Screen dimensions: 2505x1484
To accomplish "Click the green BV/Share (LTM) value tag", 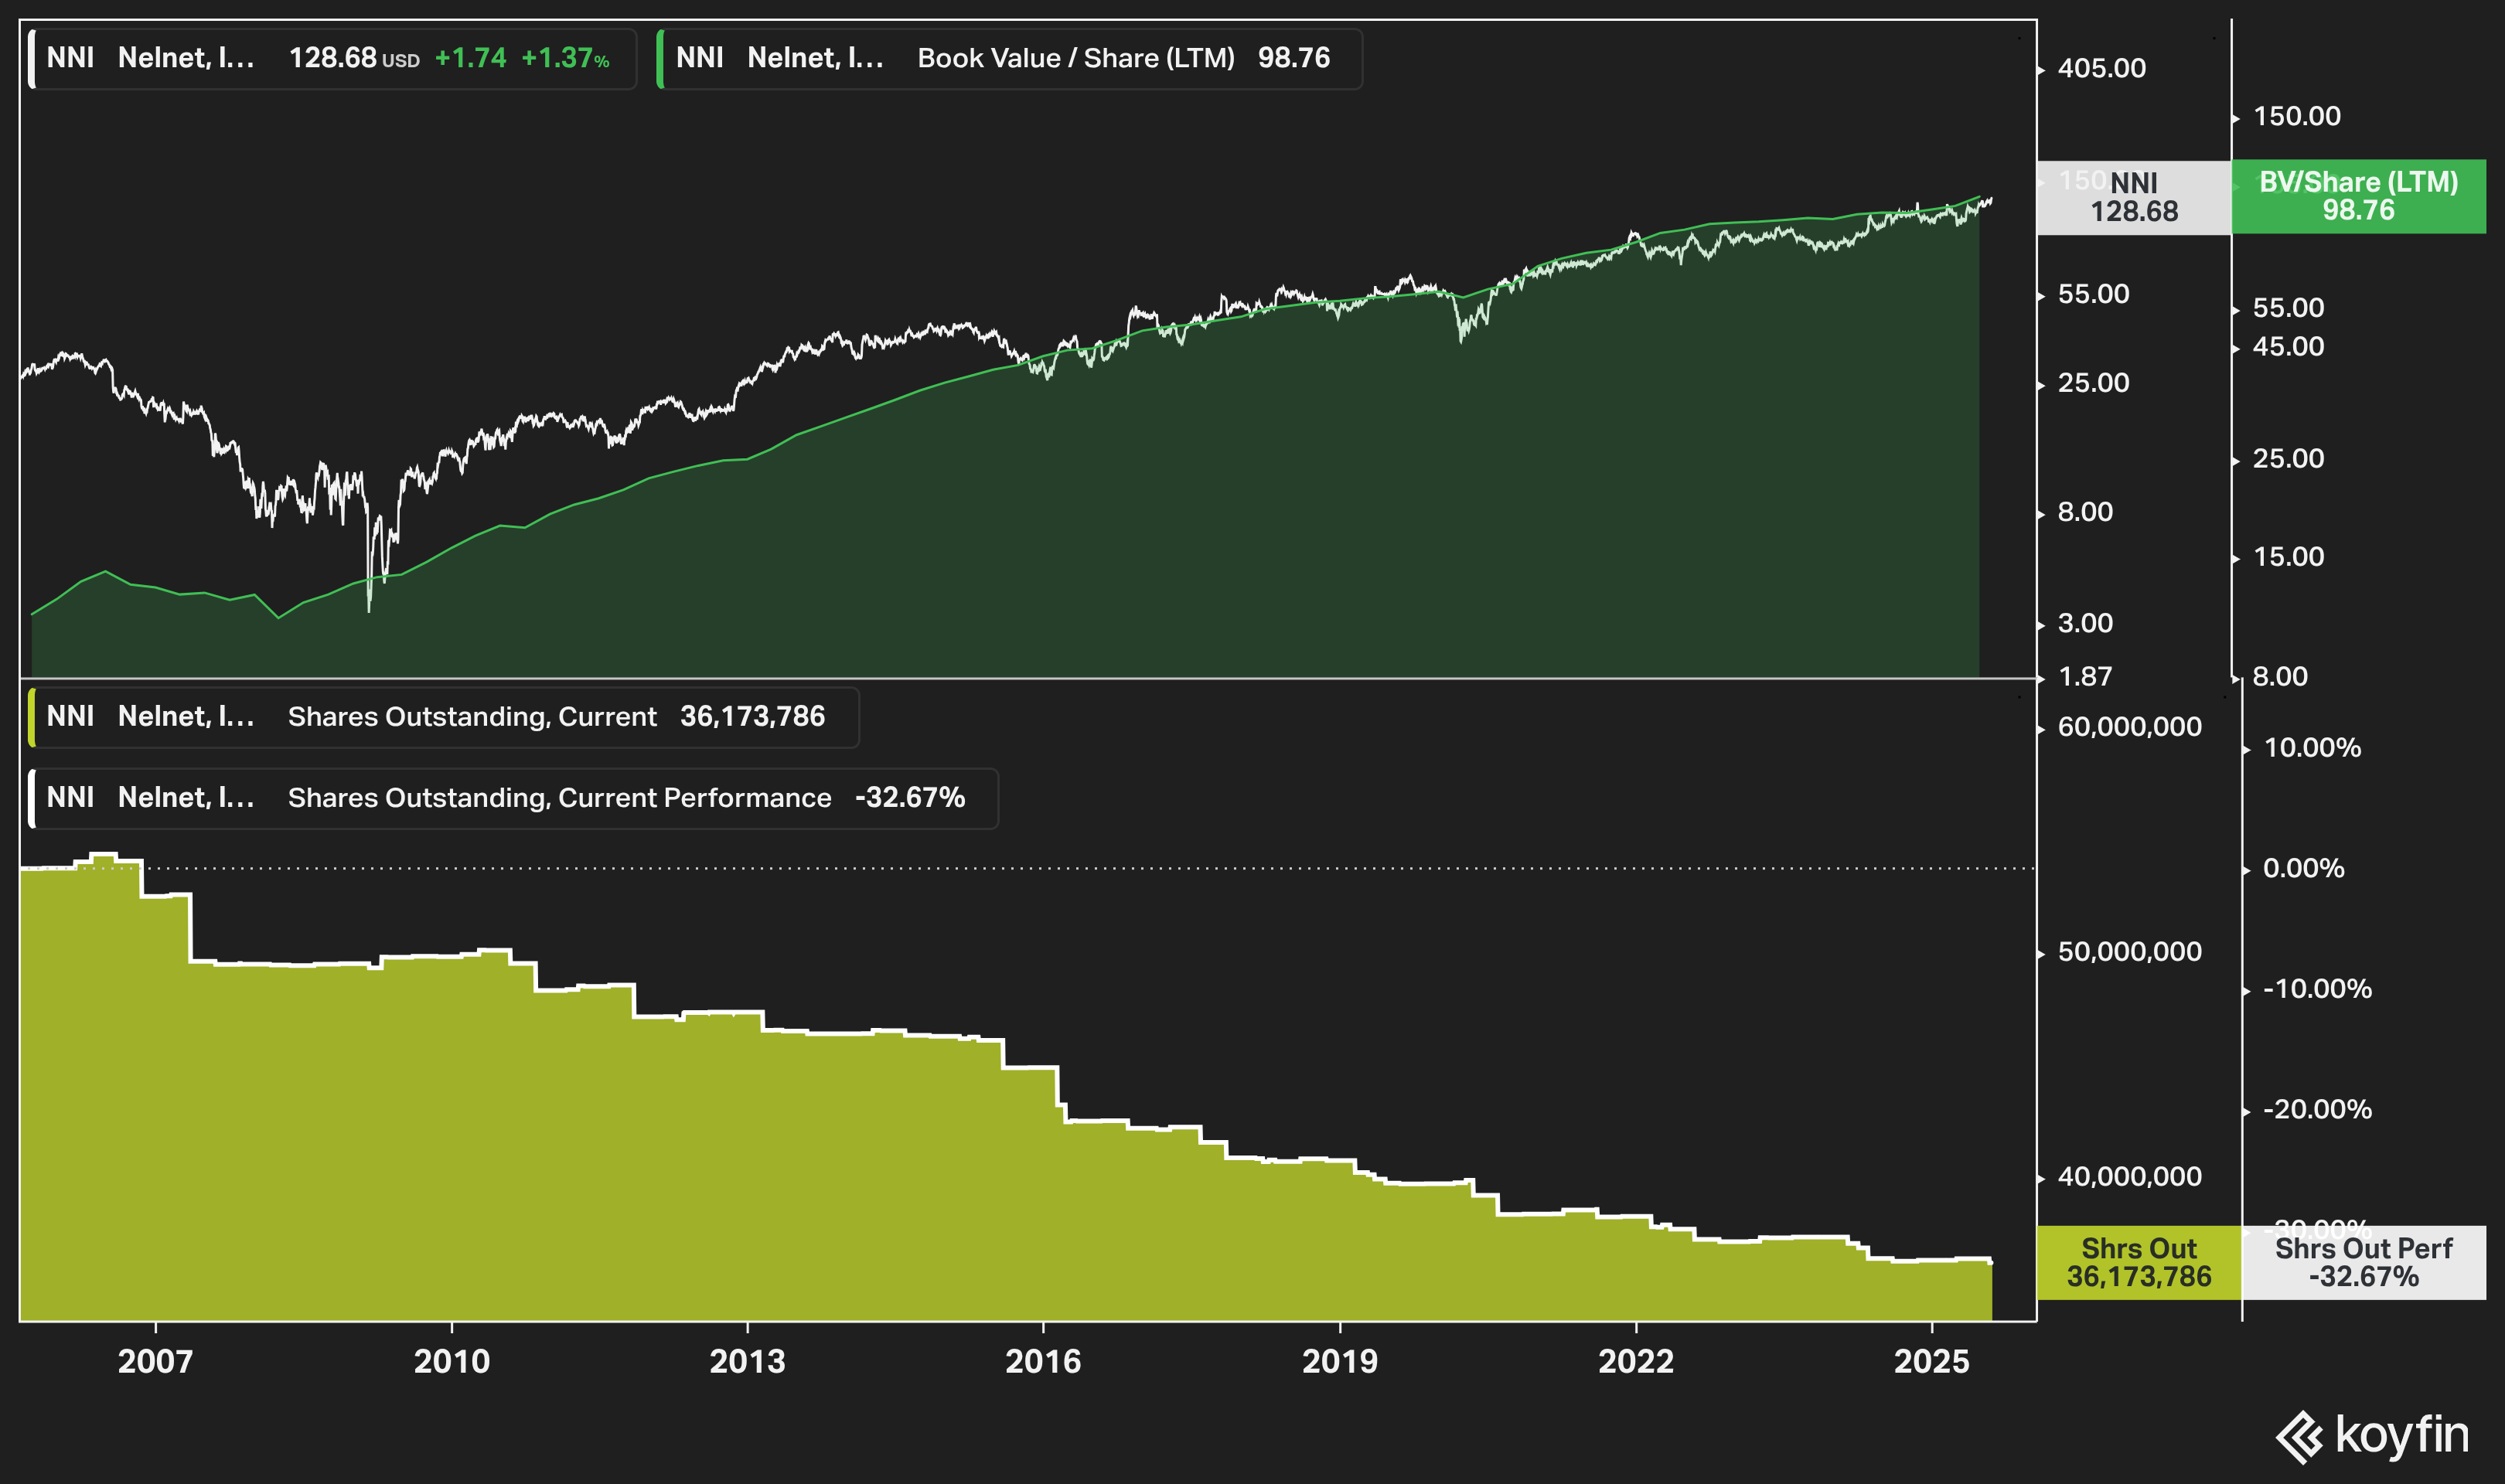I will 2357,197.
